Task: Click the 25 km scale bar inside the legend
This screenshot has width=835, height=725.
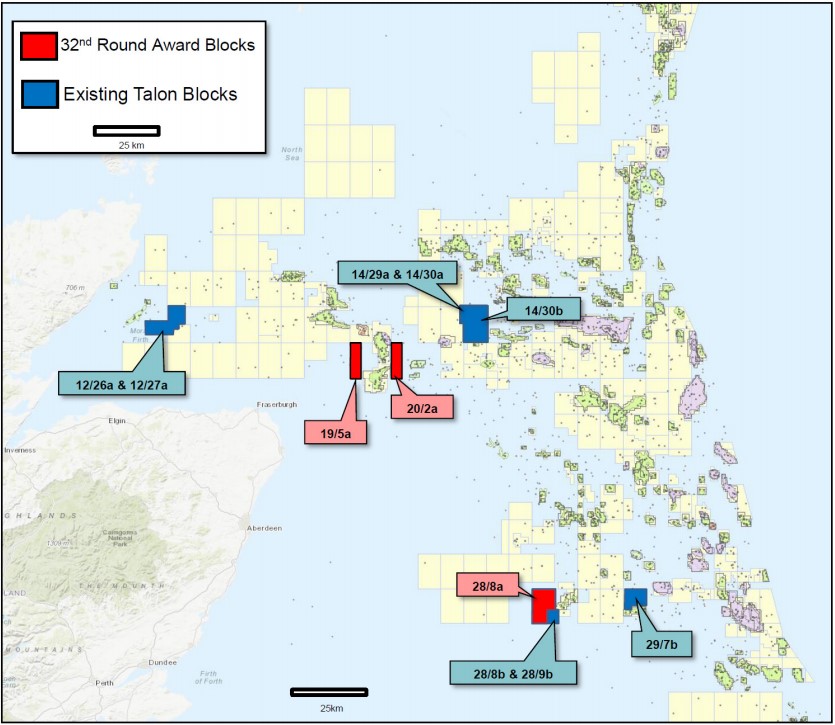Action: pos(126,130)
